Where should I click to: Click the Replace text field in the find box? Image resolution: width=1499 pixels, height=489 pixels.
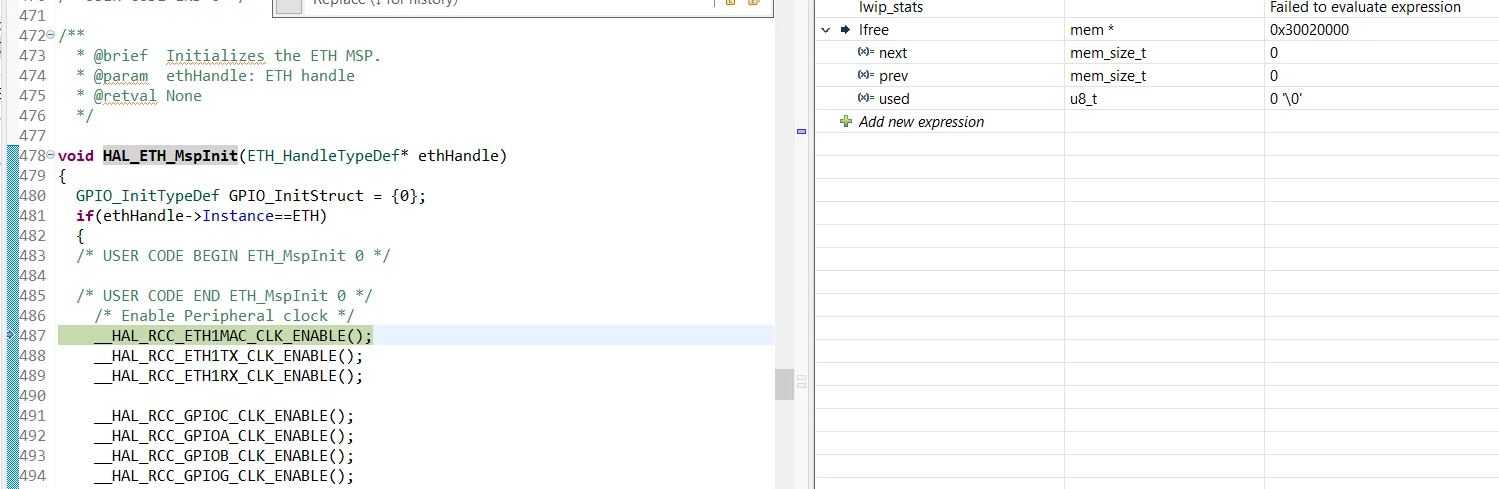click(x=510, y=5)
